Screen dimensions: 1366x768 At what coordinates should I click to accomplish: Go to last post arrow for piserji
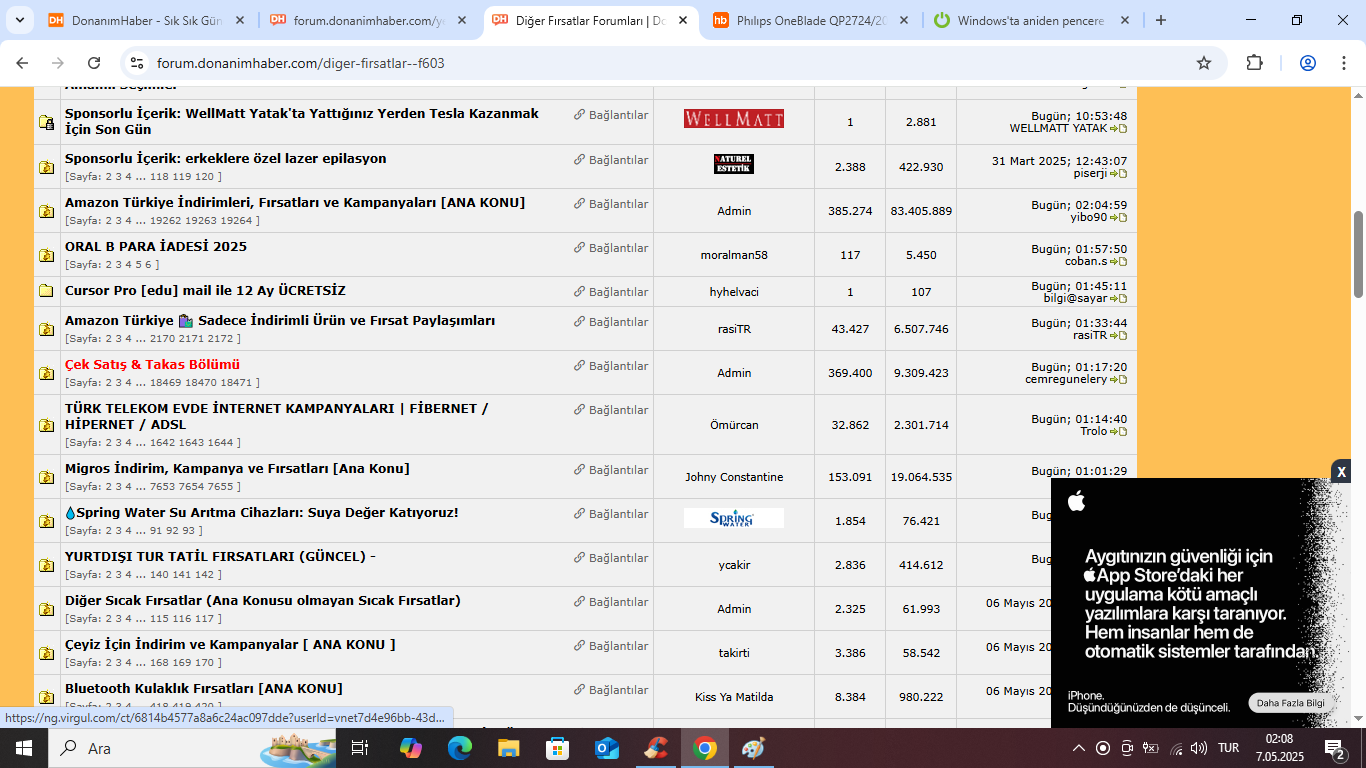pos(1118,173)
